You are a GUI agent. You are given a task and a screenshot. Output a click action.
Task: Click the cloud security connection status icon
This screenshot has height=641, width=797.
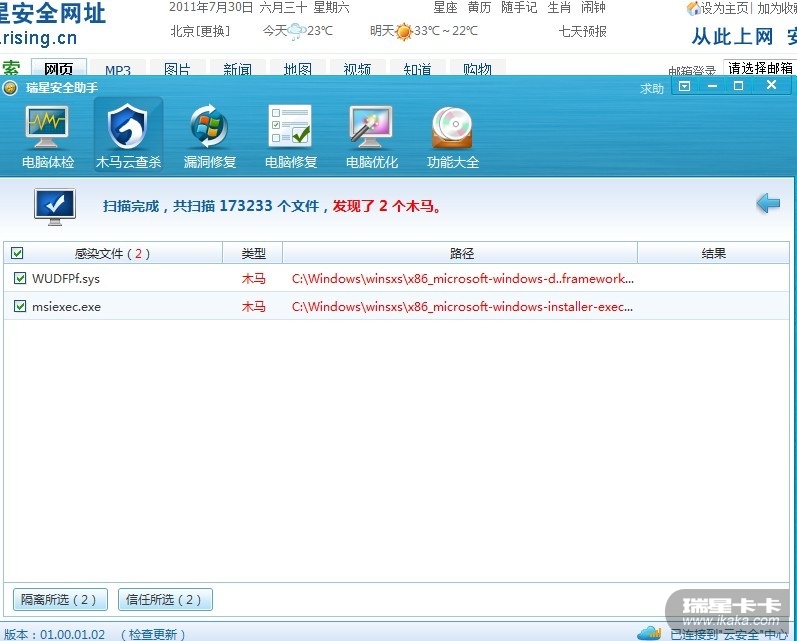click(649, 633)
